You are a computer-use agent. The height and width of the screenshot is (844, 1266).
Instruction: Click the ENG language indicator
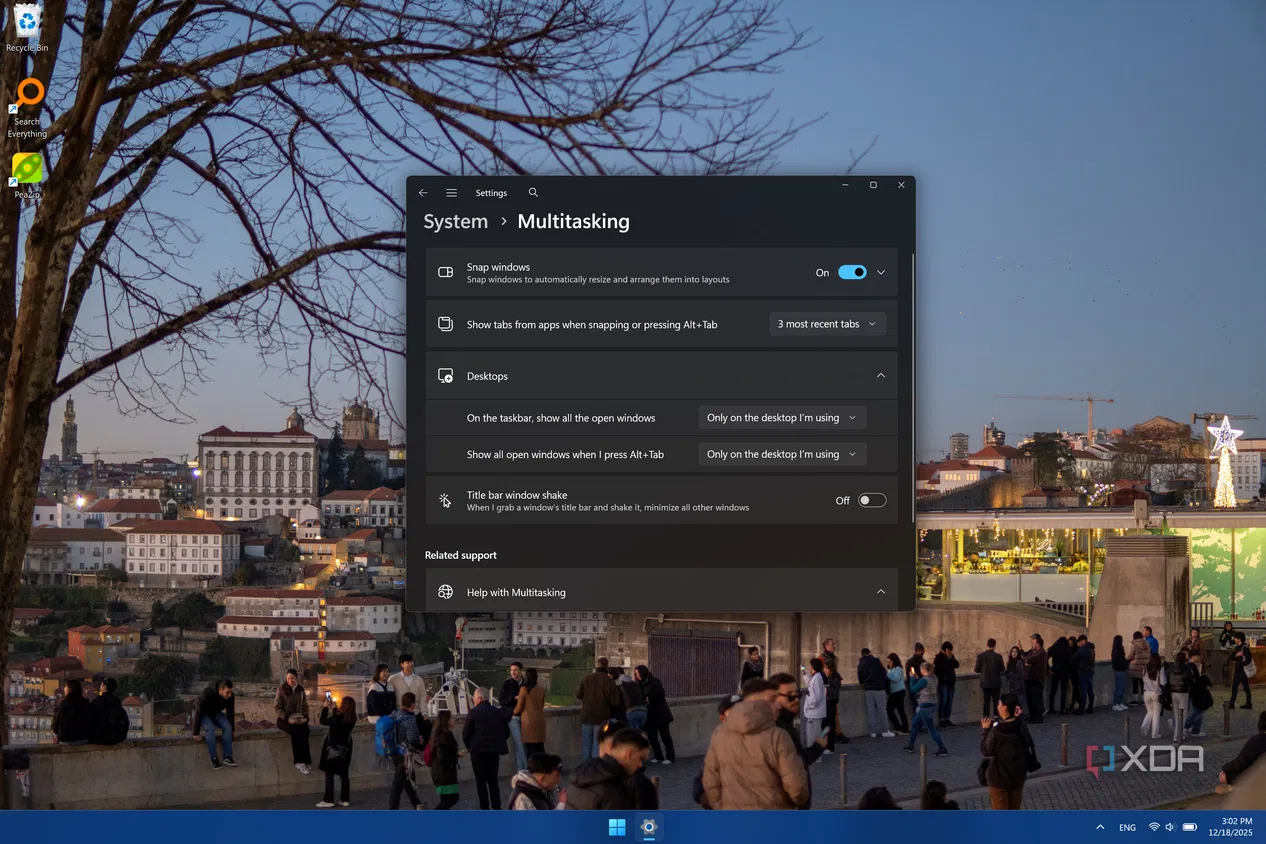pos(1127,828)
